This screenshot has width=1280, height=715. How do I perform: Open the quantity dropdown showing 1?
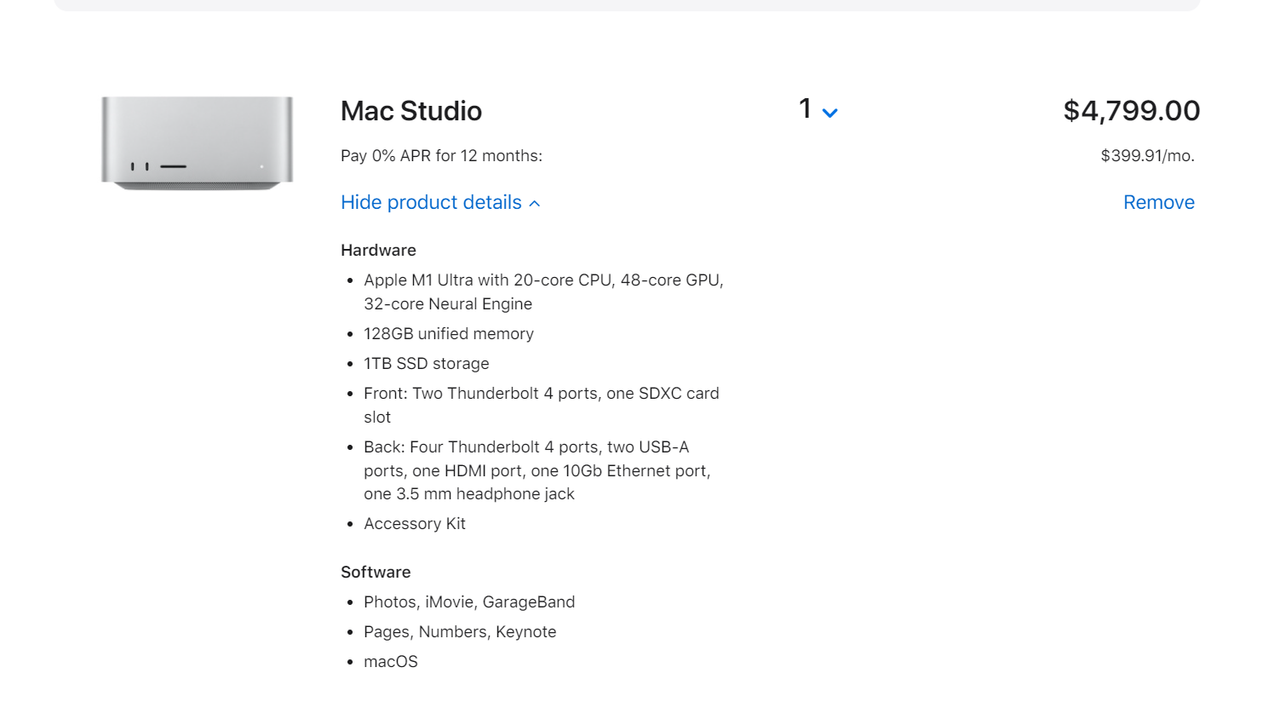pos(818,110)
